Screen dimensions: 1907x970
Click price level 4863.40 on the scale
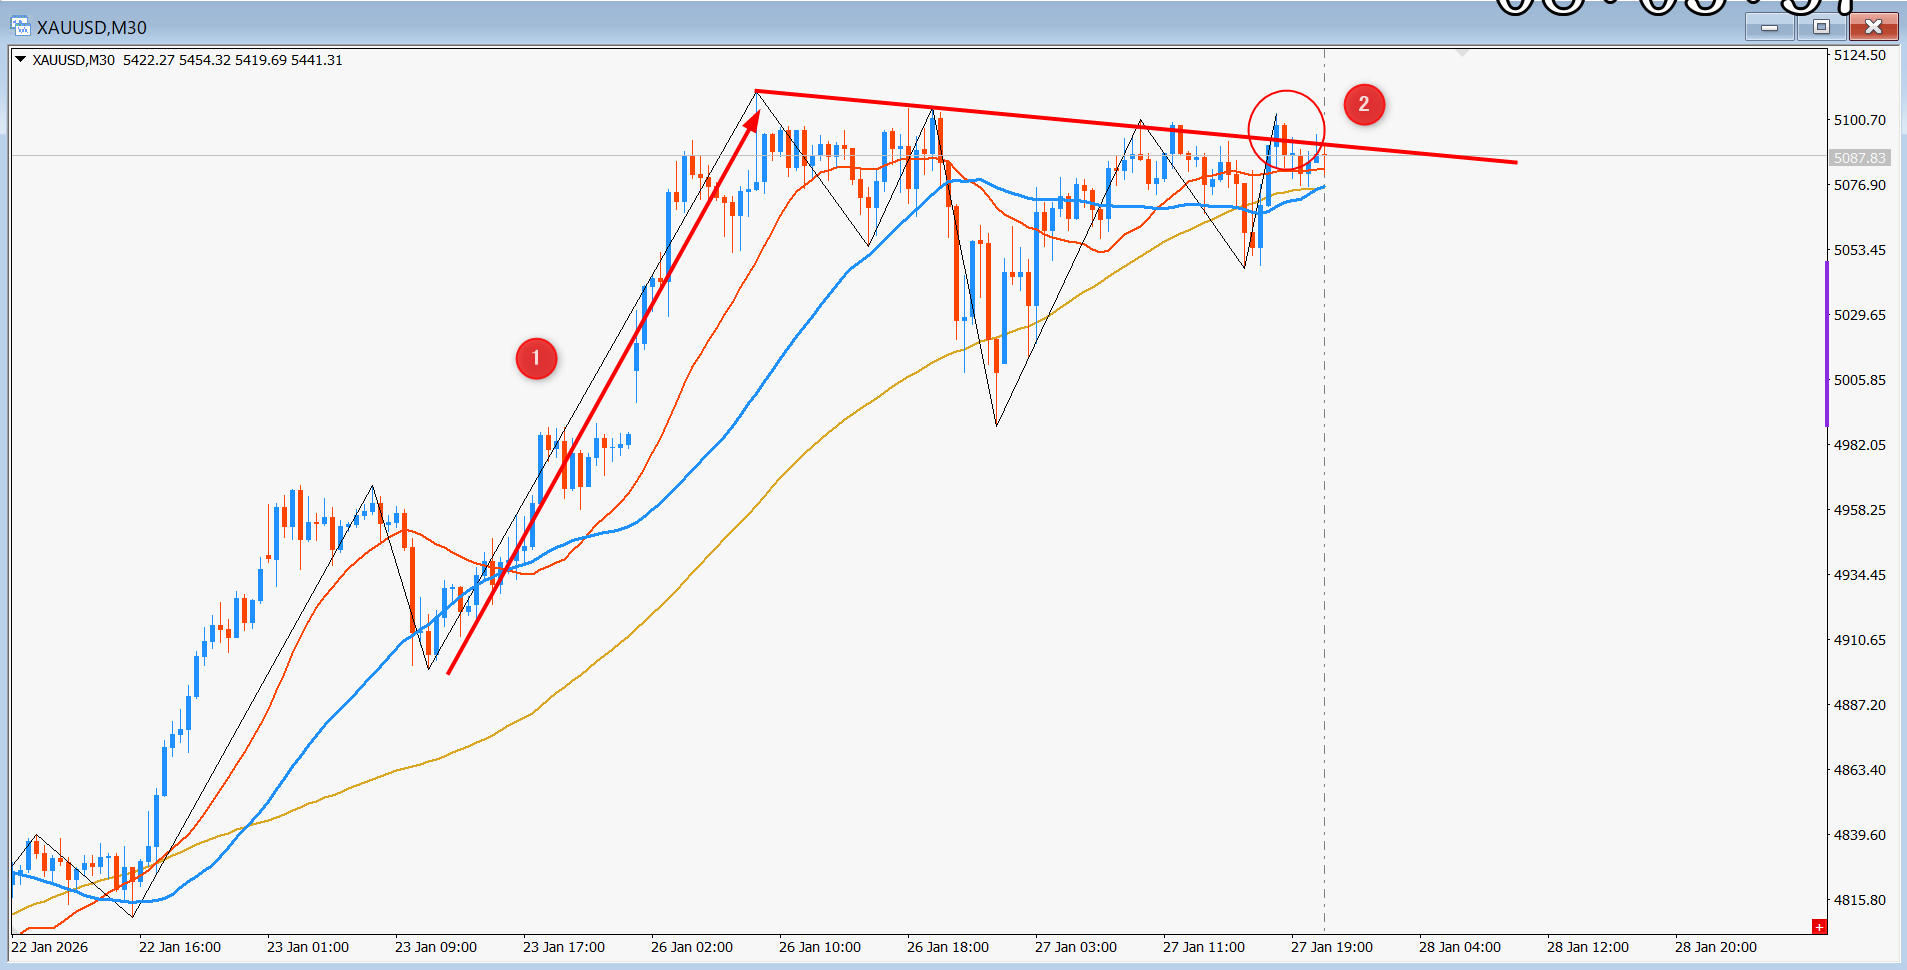point(1859,770)
